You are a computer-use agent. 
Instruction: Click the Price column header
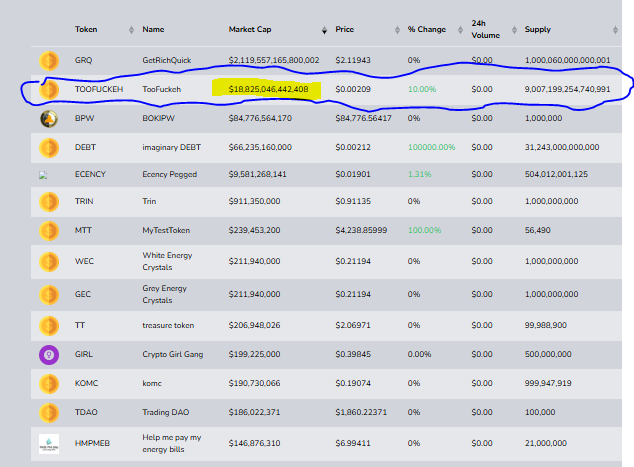(344, 29)
